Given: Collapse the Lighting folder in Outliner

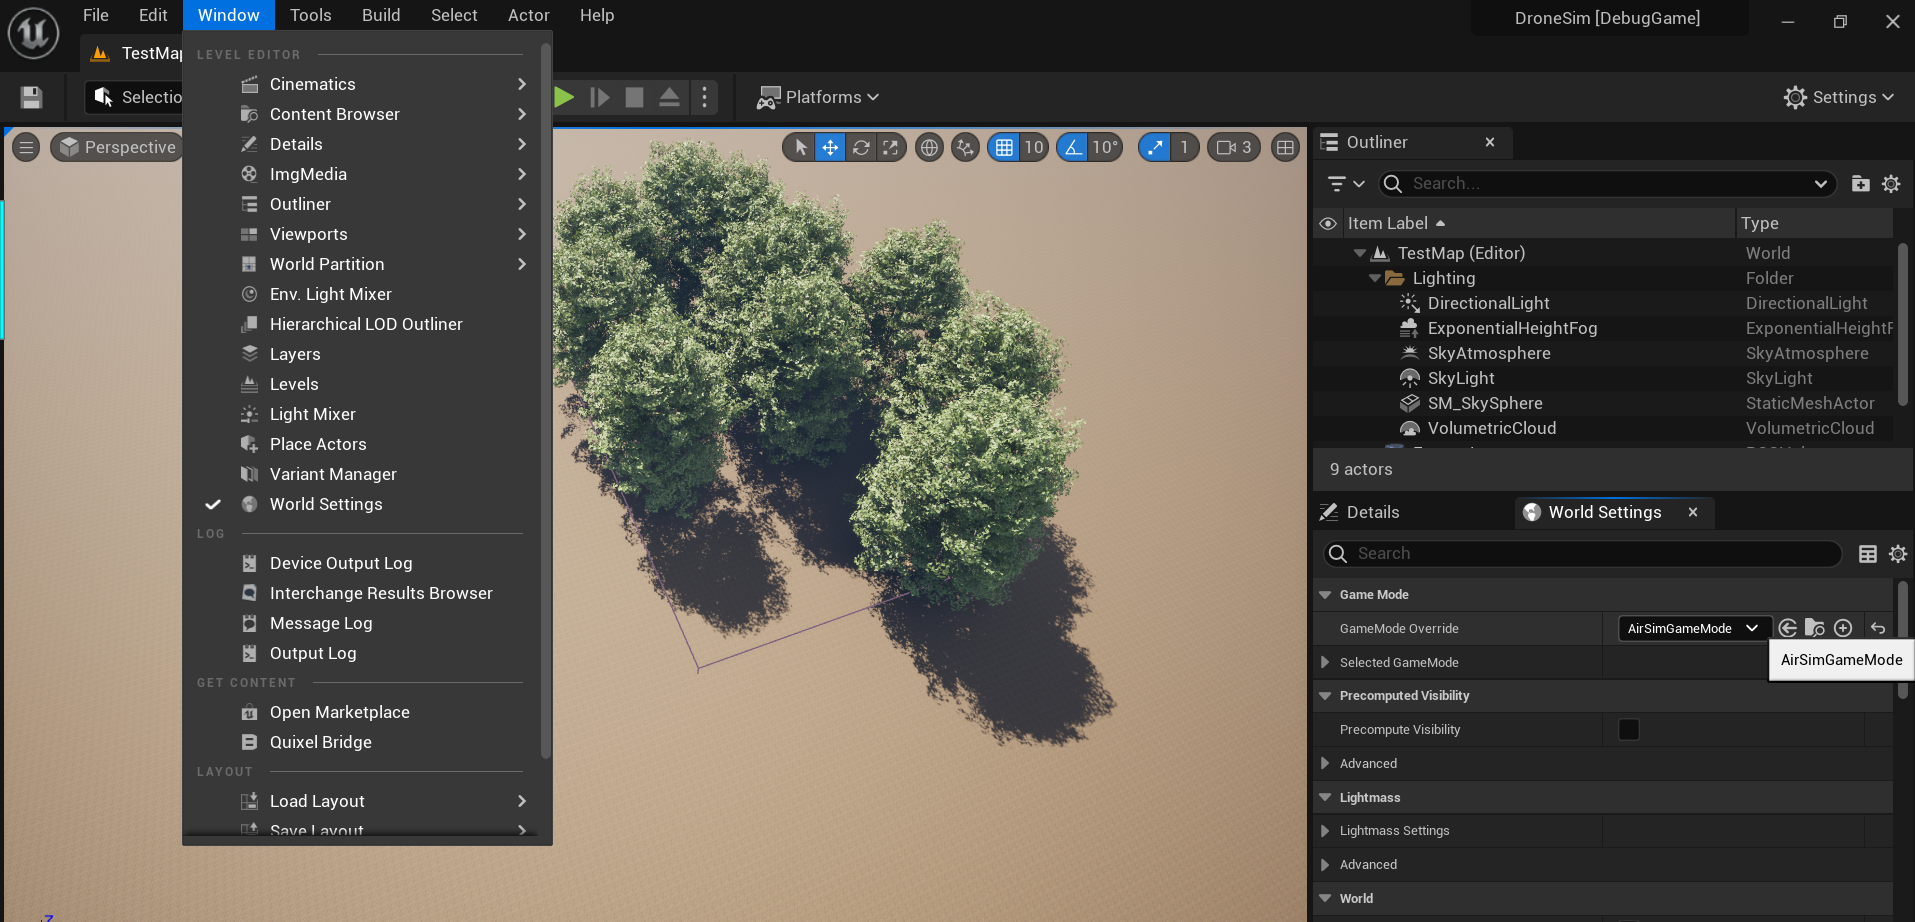Looking at the screenshot, I should [1375, 278].
